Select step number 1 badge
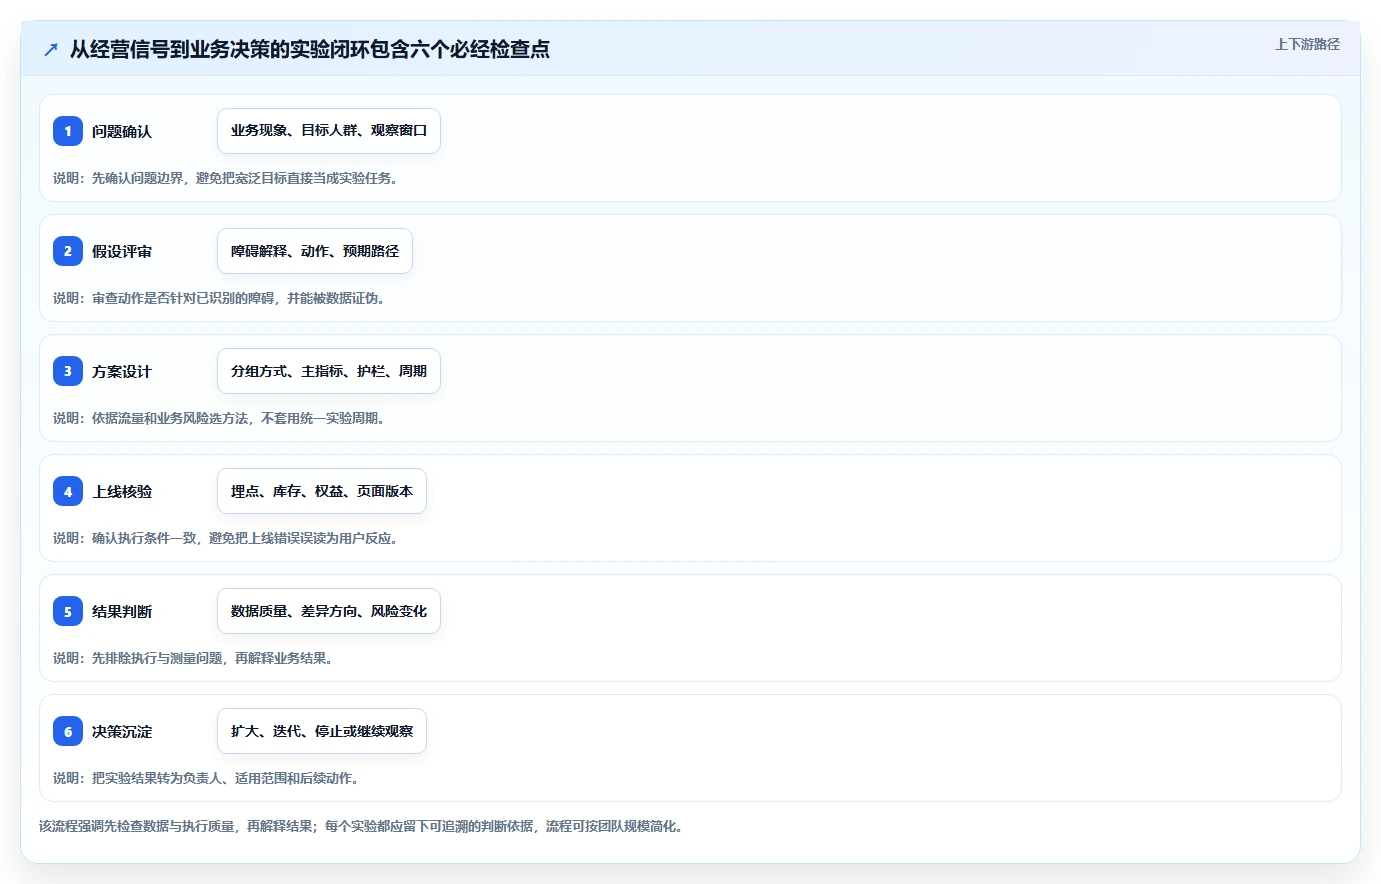 coord(68,131)
